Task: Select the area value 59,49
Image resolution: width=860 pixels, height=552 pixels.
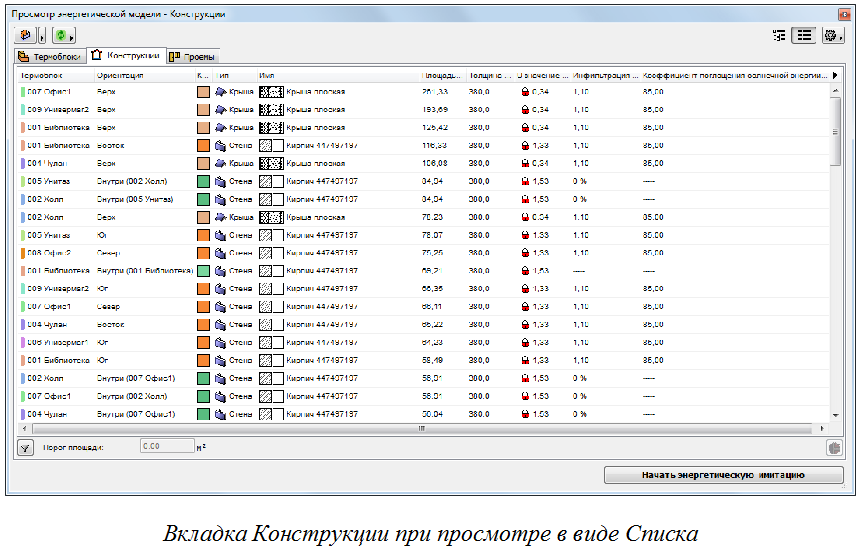Action: [x=433, y=361]
